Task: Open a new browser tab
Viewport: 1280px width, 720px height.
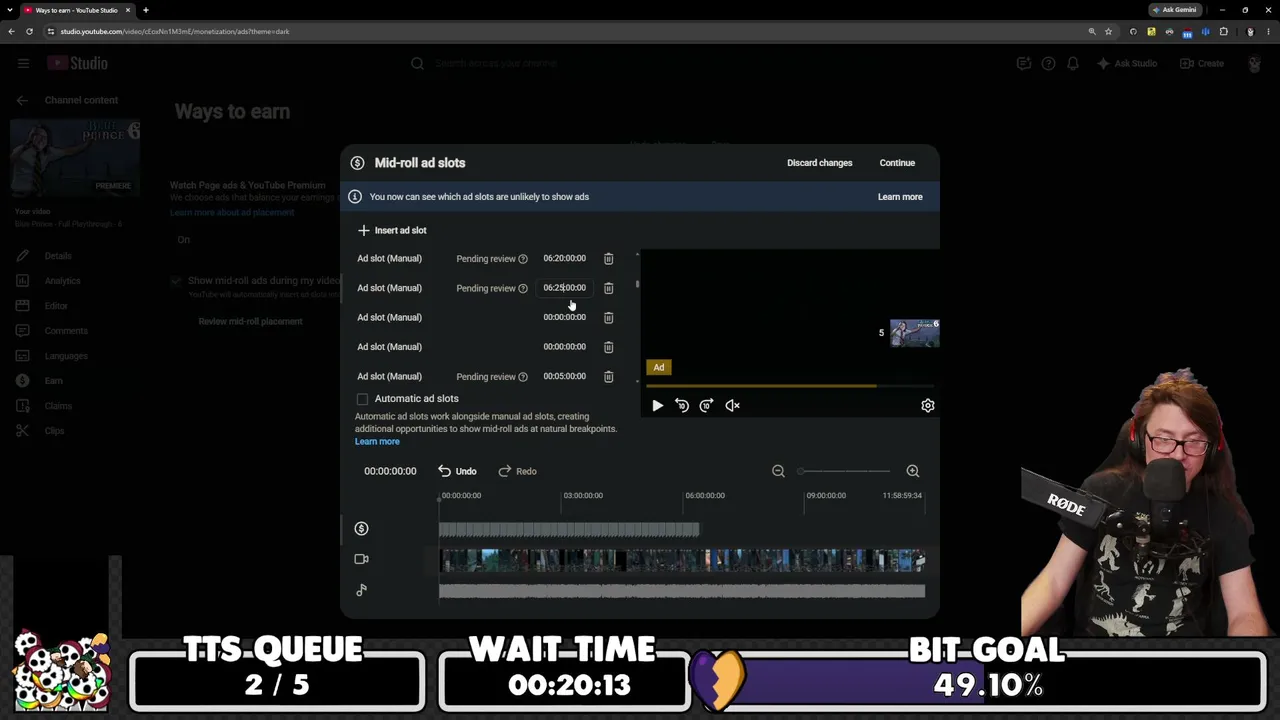Action: coord(146,10)
